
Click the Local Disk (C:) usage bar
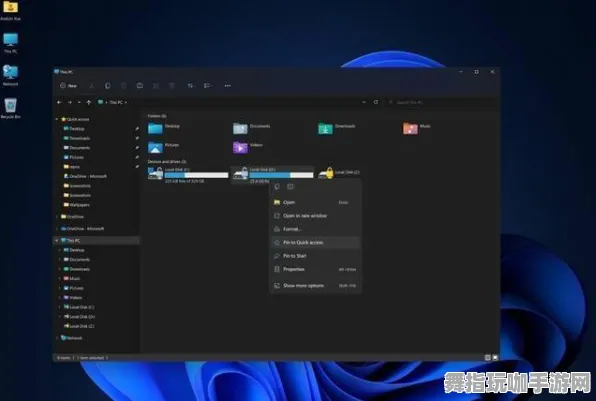(197, 175)
